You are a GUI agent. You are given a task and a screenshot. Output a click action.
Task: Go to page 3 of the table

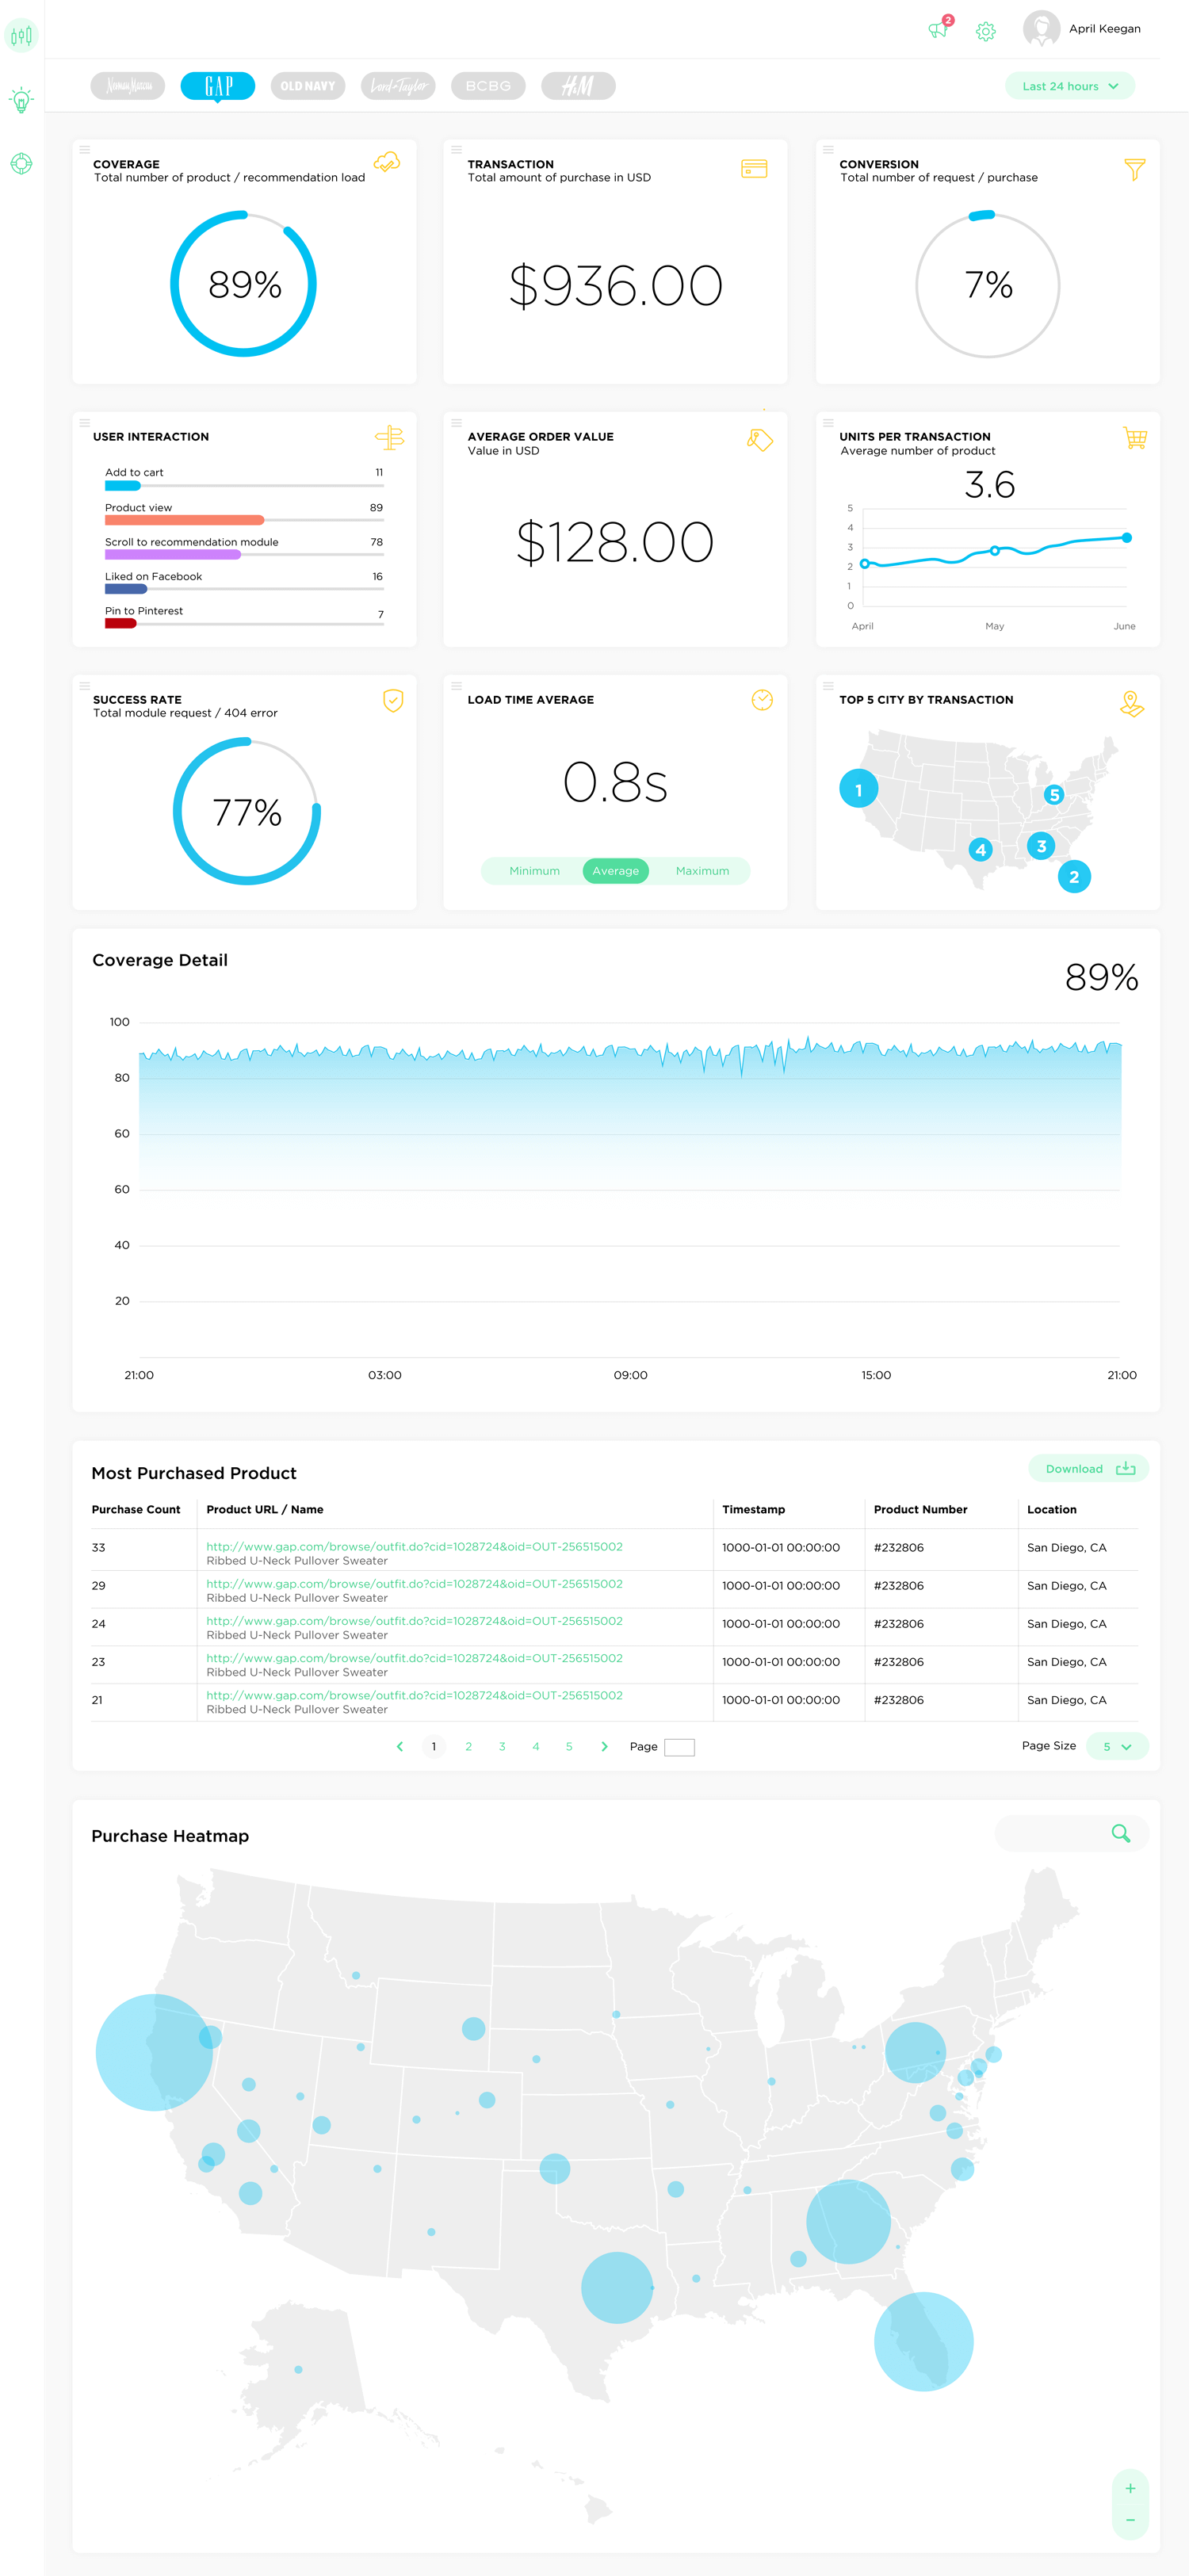(x=502, y=1746)
